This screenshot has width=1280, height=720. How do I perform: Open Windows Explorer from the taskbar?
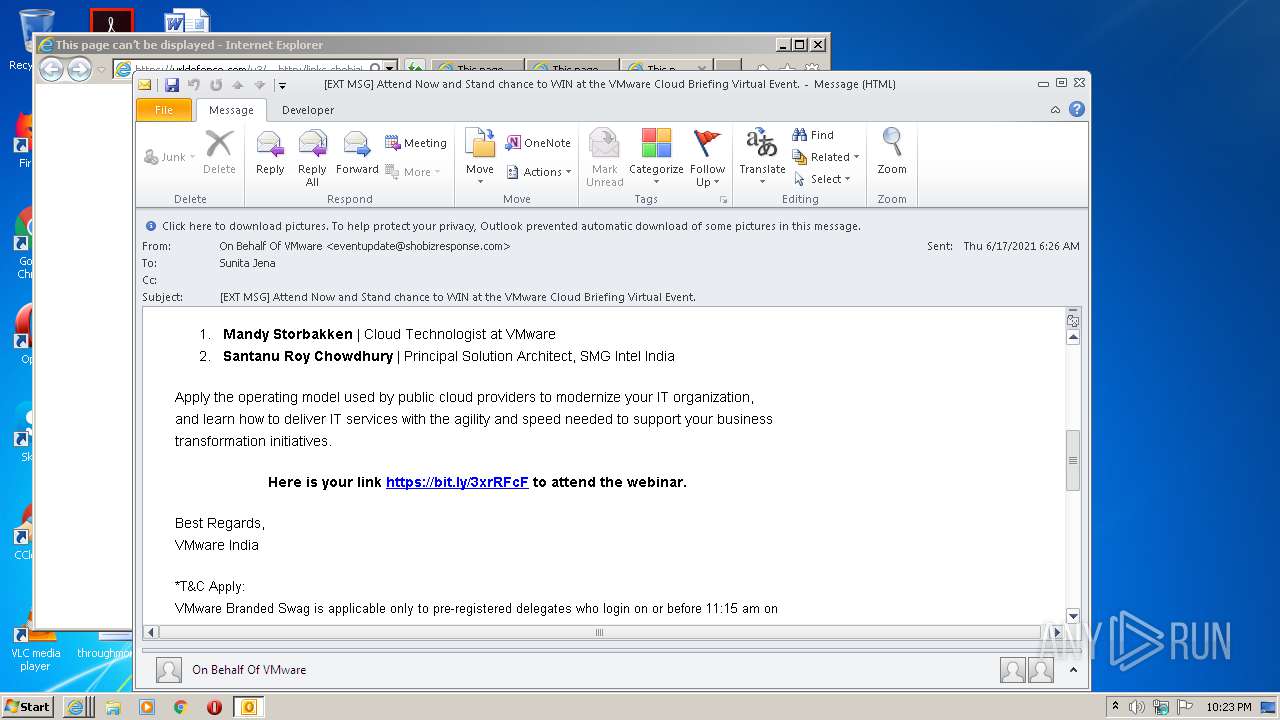pyautogui.click(x=113, y=707)
